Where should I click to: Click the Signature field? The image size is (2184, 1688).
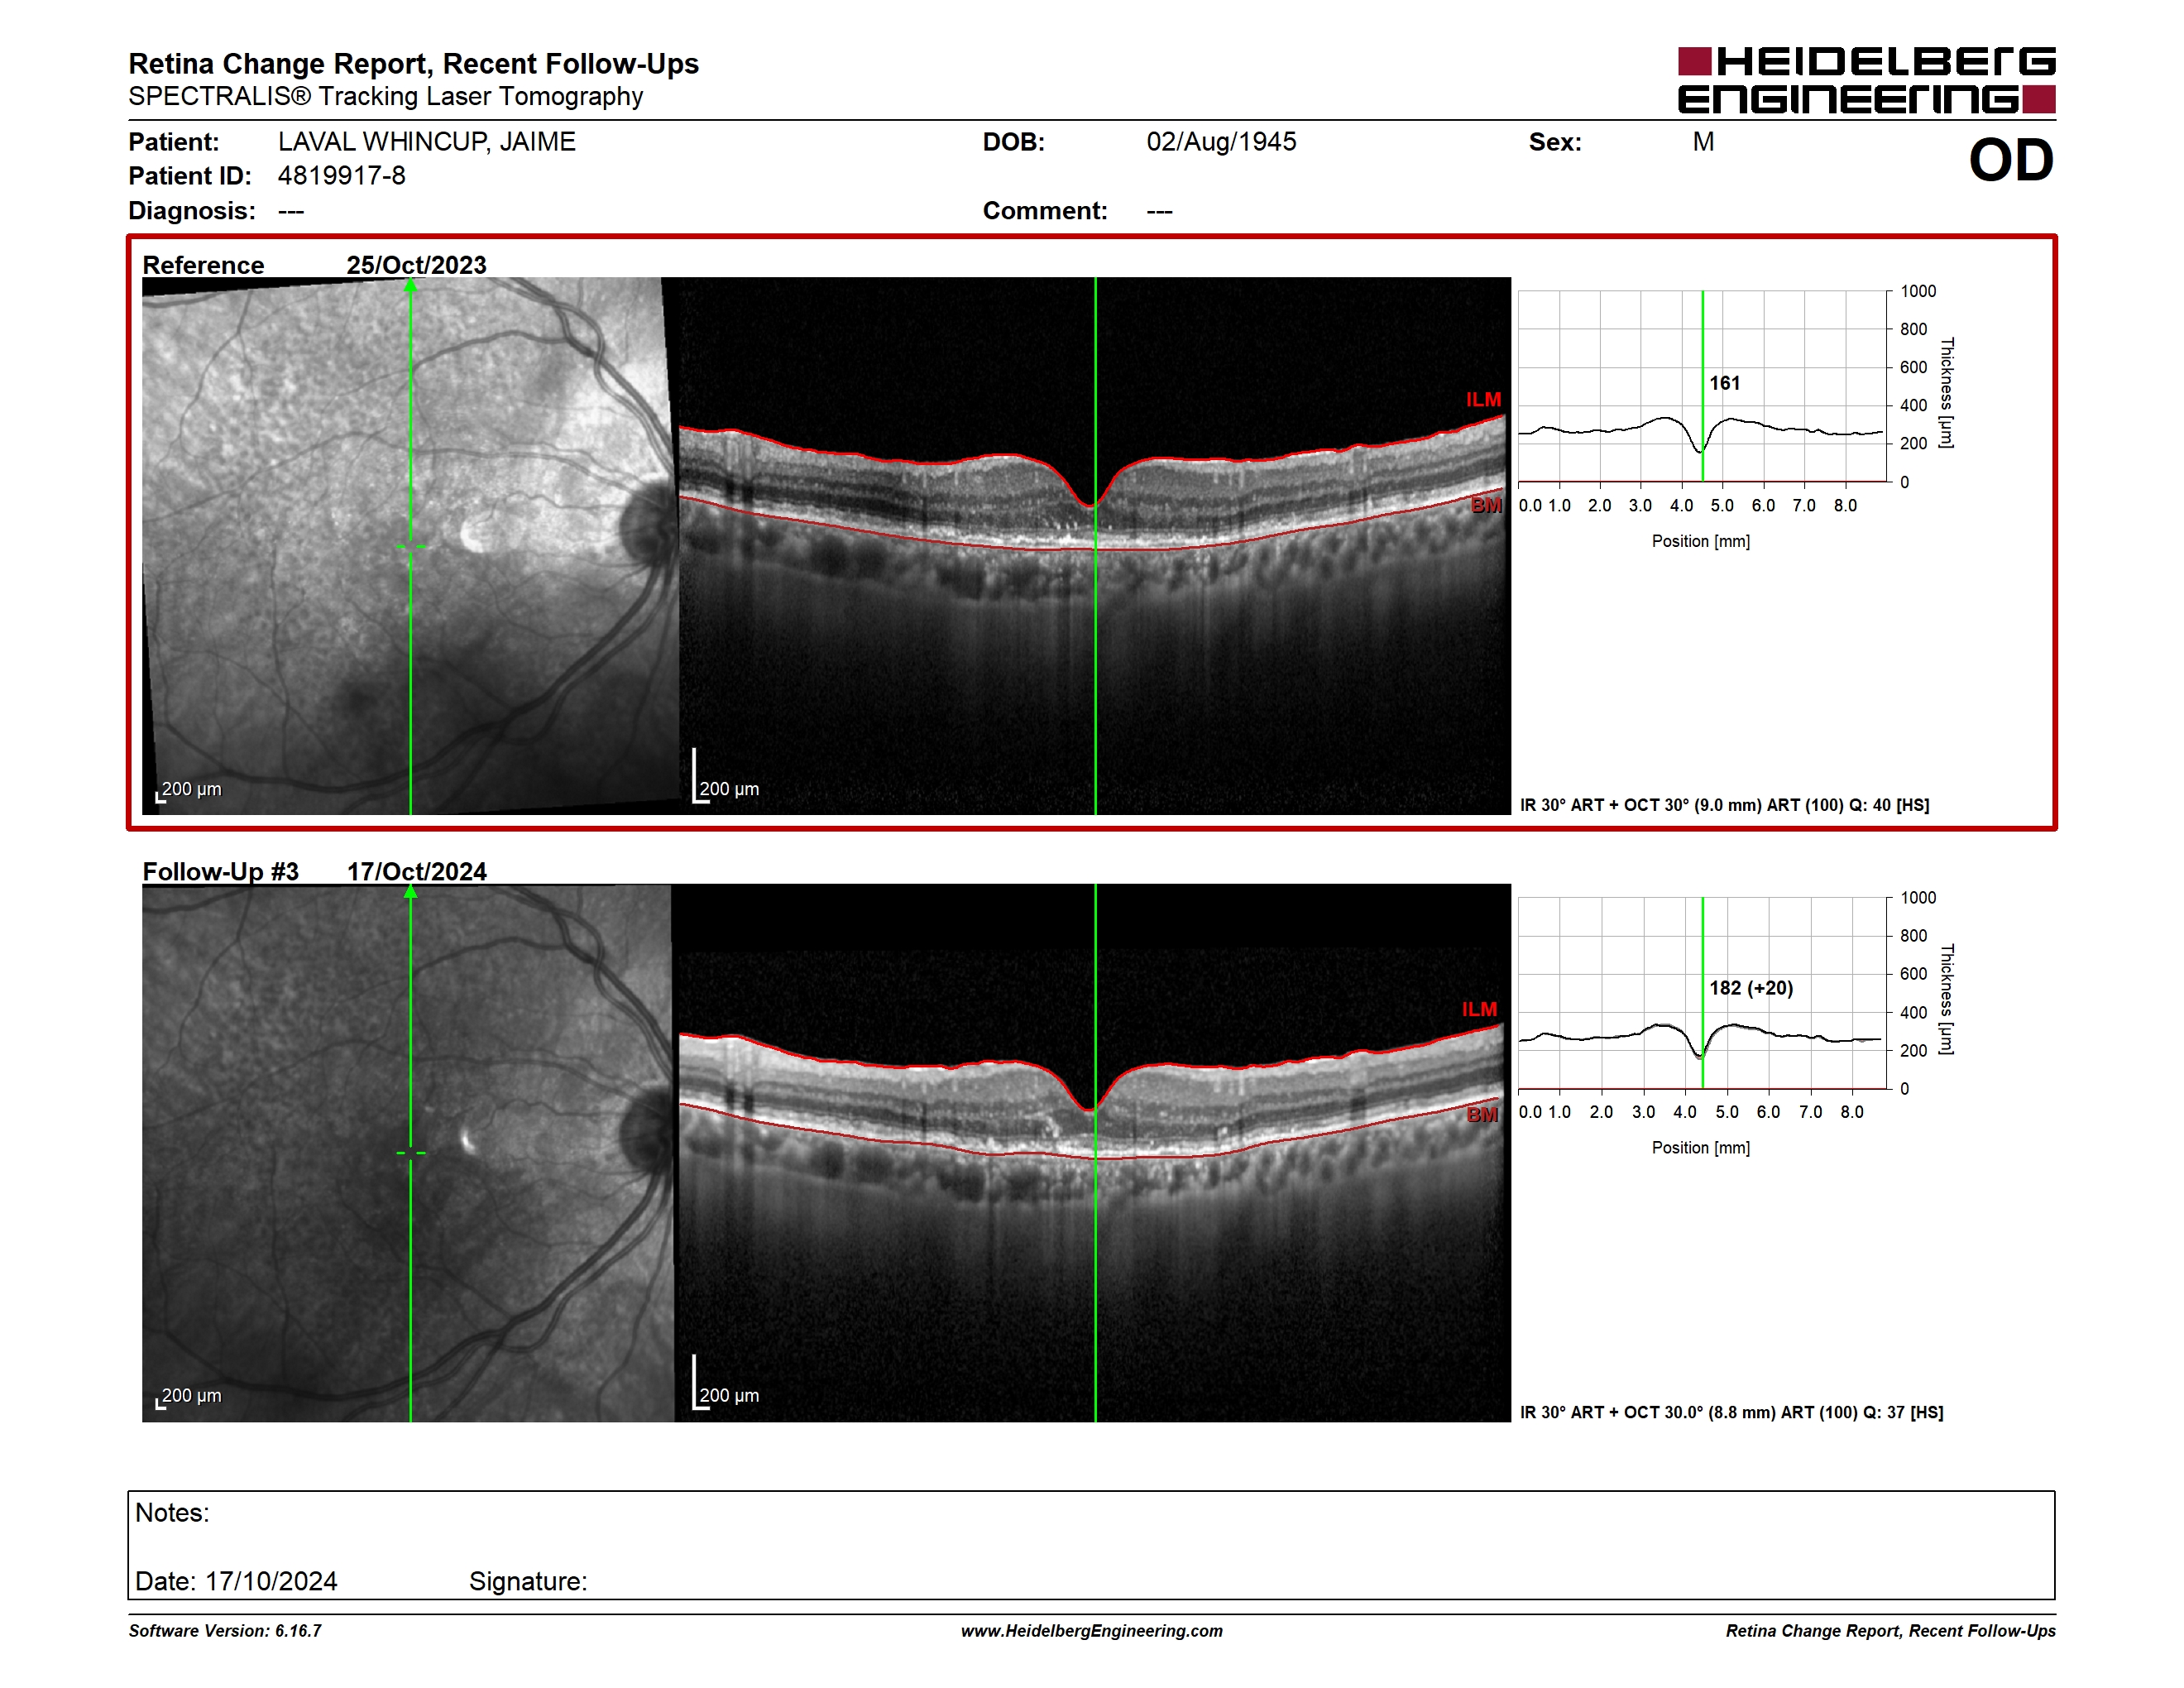(528, 1581)
